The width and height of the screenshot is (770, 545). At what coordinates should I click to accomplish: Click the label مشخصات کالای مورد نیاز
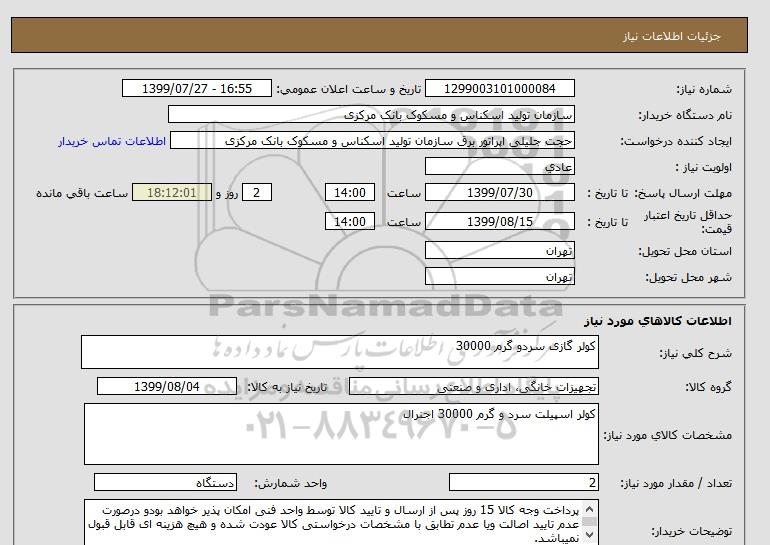pyautogui.click(x=667, y=435)
